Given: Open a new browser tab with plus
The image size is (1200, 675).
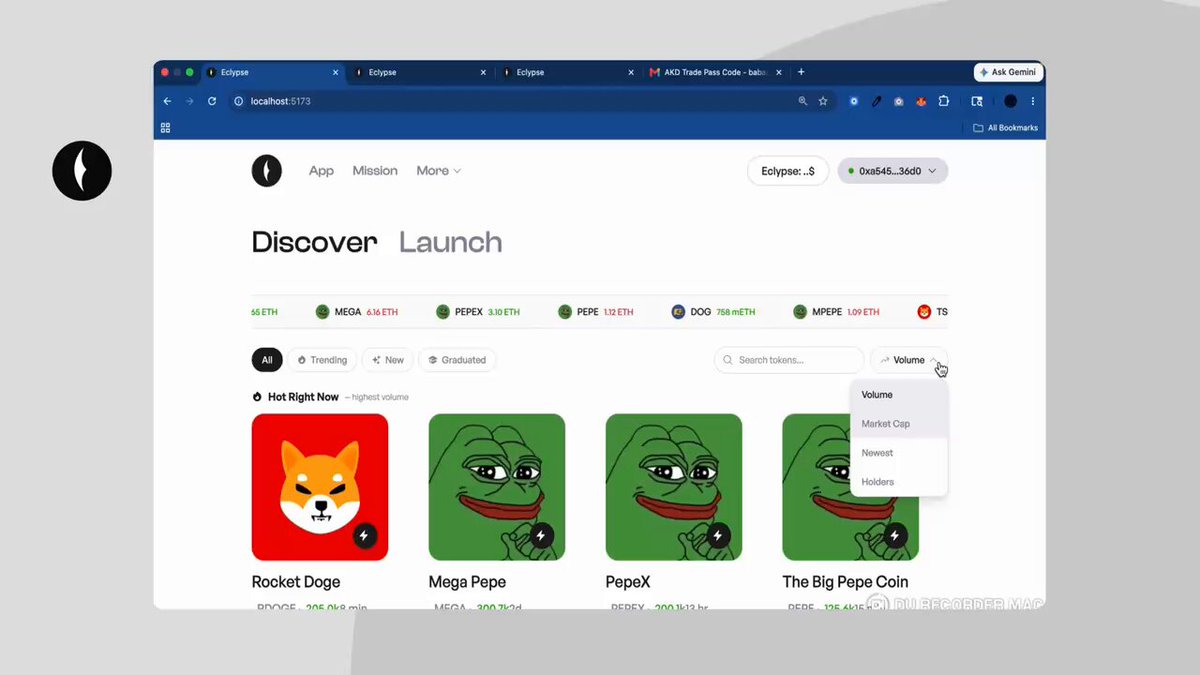Looking at the screenshot, I should [801, 72].
